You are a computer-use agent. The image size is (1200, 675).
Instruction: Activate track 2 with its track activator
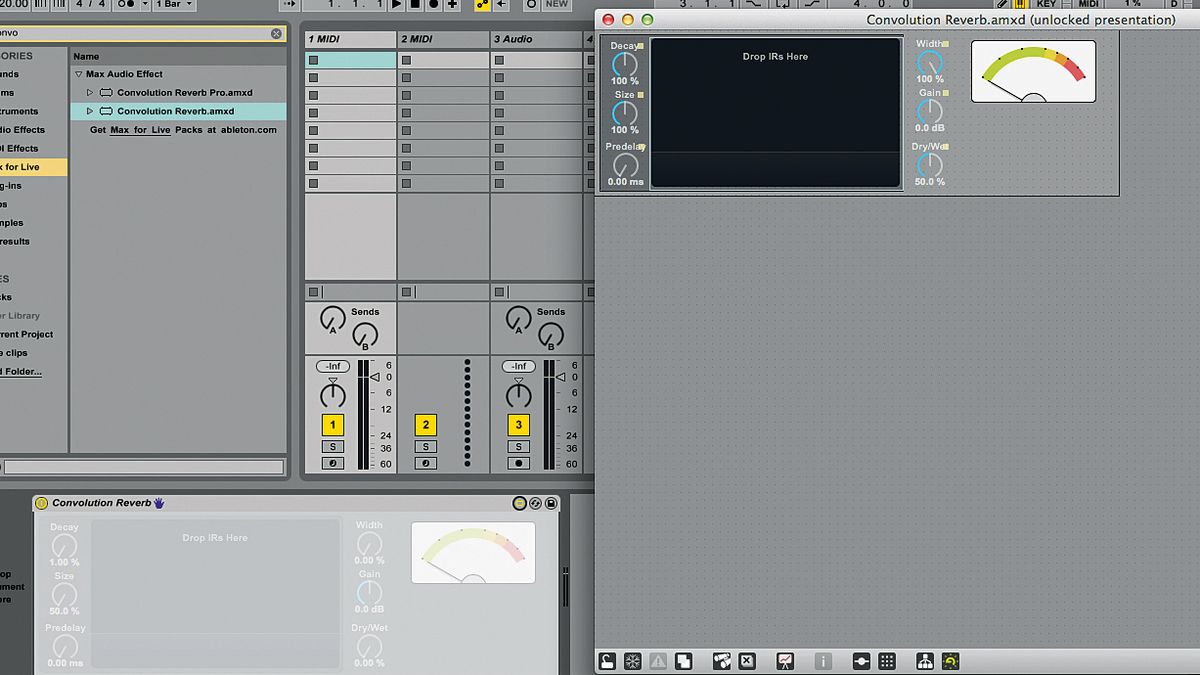[x=426, y=424]
